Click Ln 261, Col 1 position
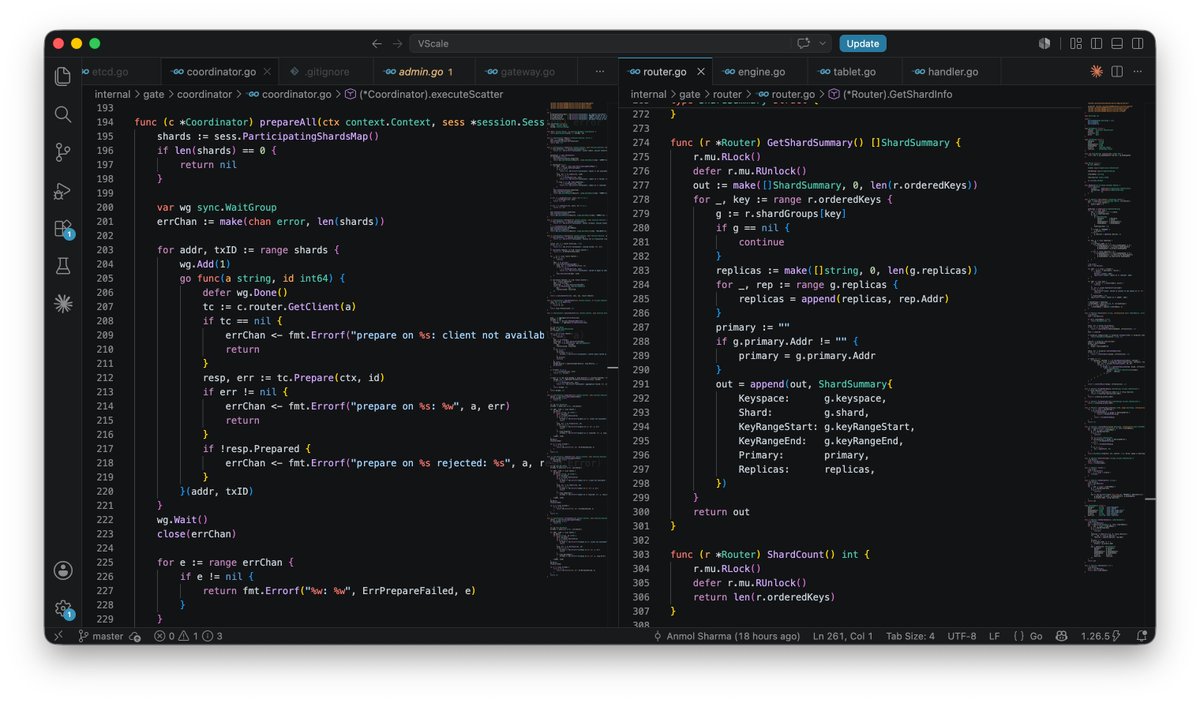Screen dimensions: 1200x703 point(843,636)
